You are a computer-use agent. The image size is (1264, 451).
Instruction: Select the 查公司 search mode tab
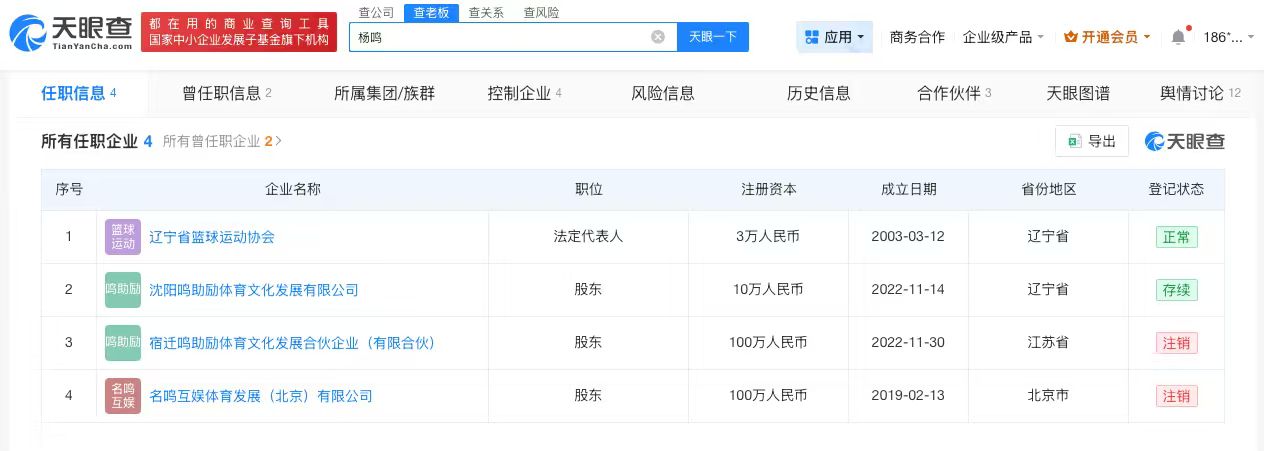pyautogui.click(x=376, y=13)
